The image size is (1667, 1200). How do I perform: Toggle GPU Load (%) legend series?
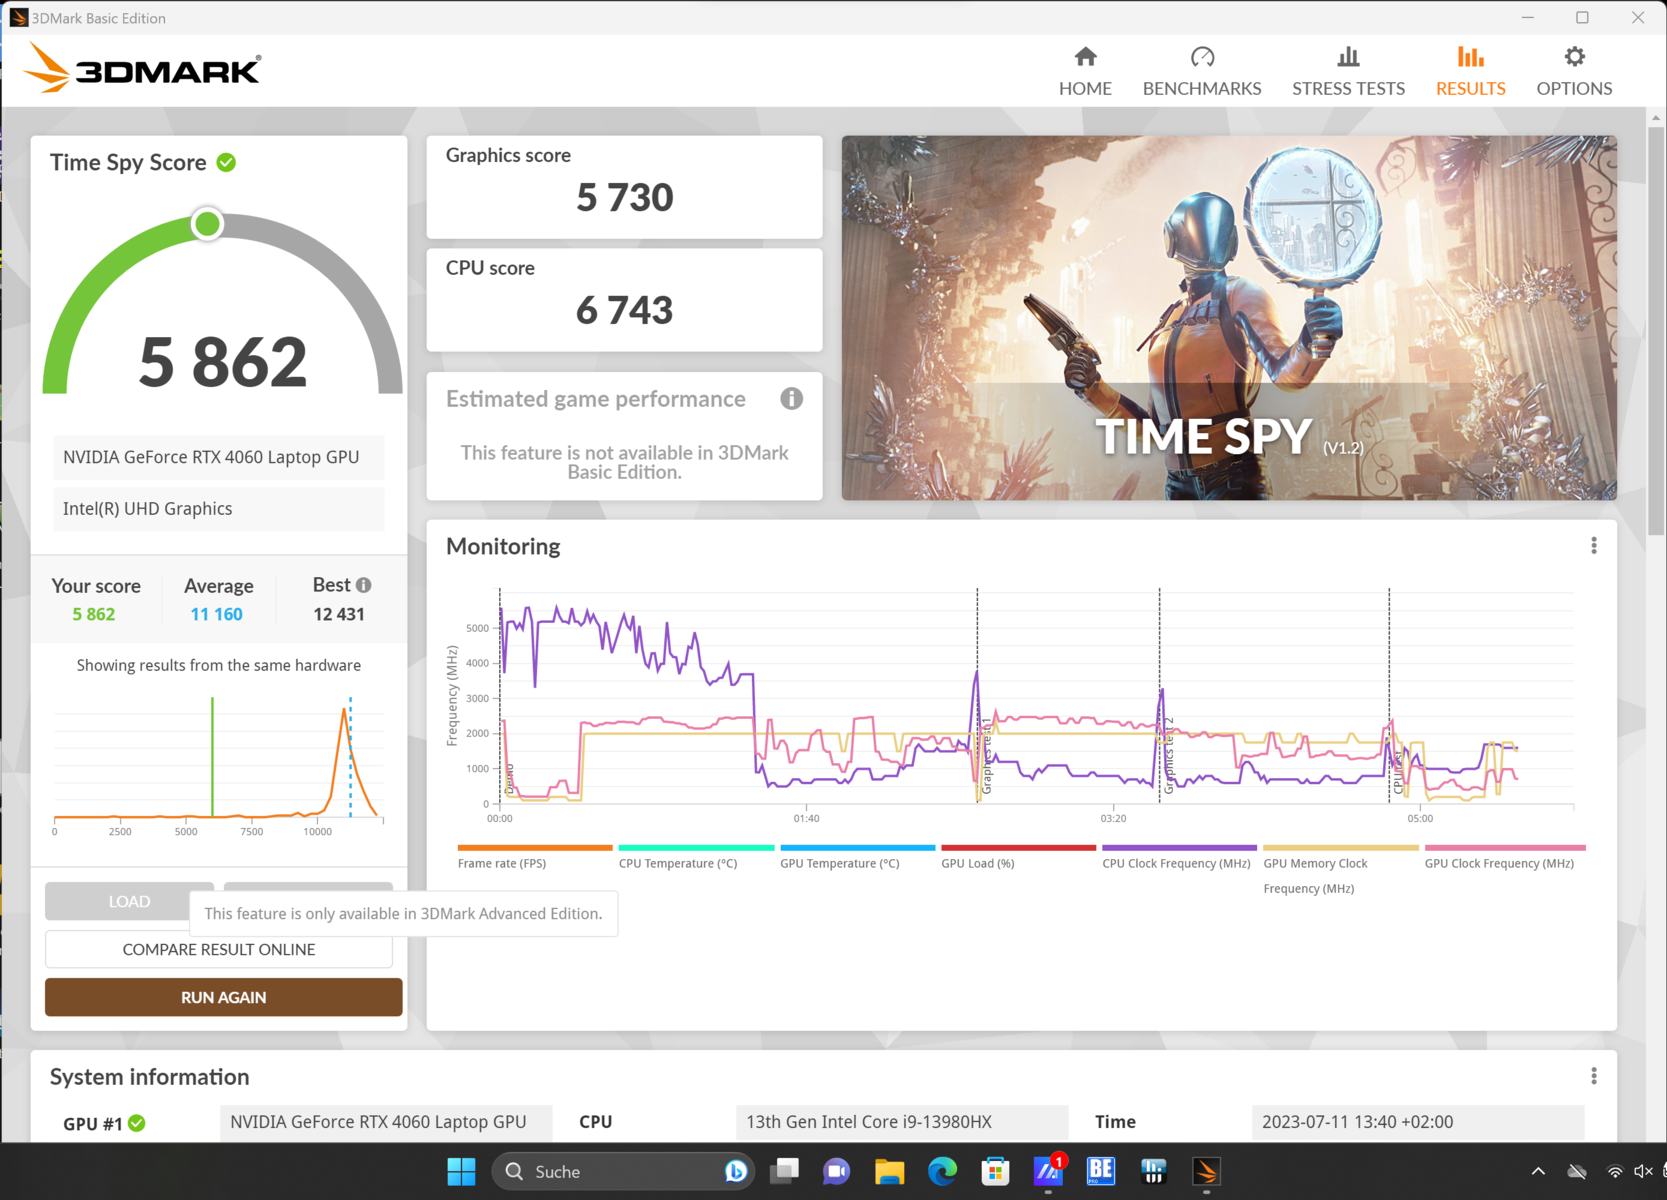(1018, 856)
